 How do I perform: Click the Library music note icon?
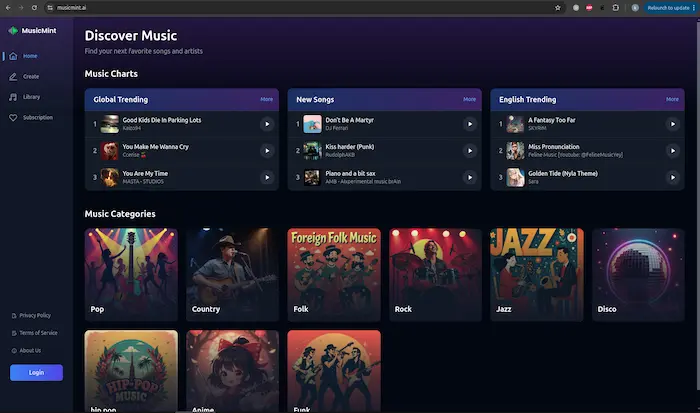click(x=12, y=97)
